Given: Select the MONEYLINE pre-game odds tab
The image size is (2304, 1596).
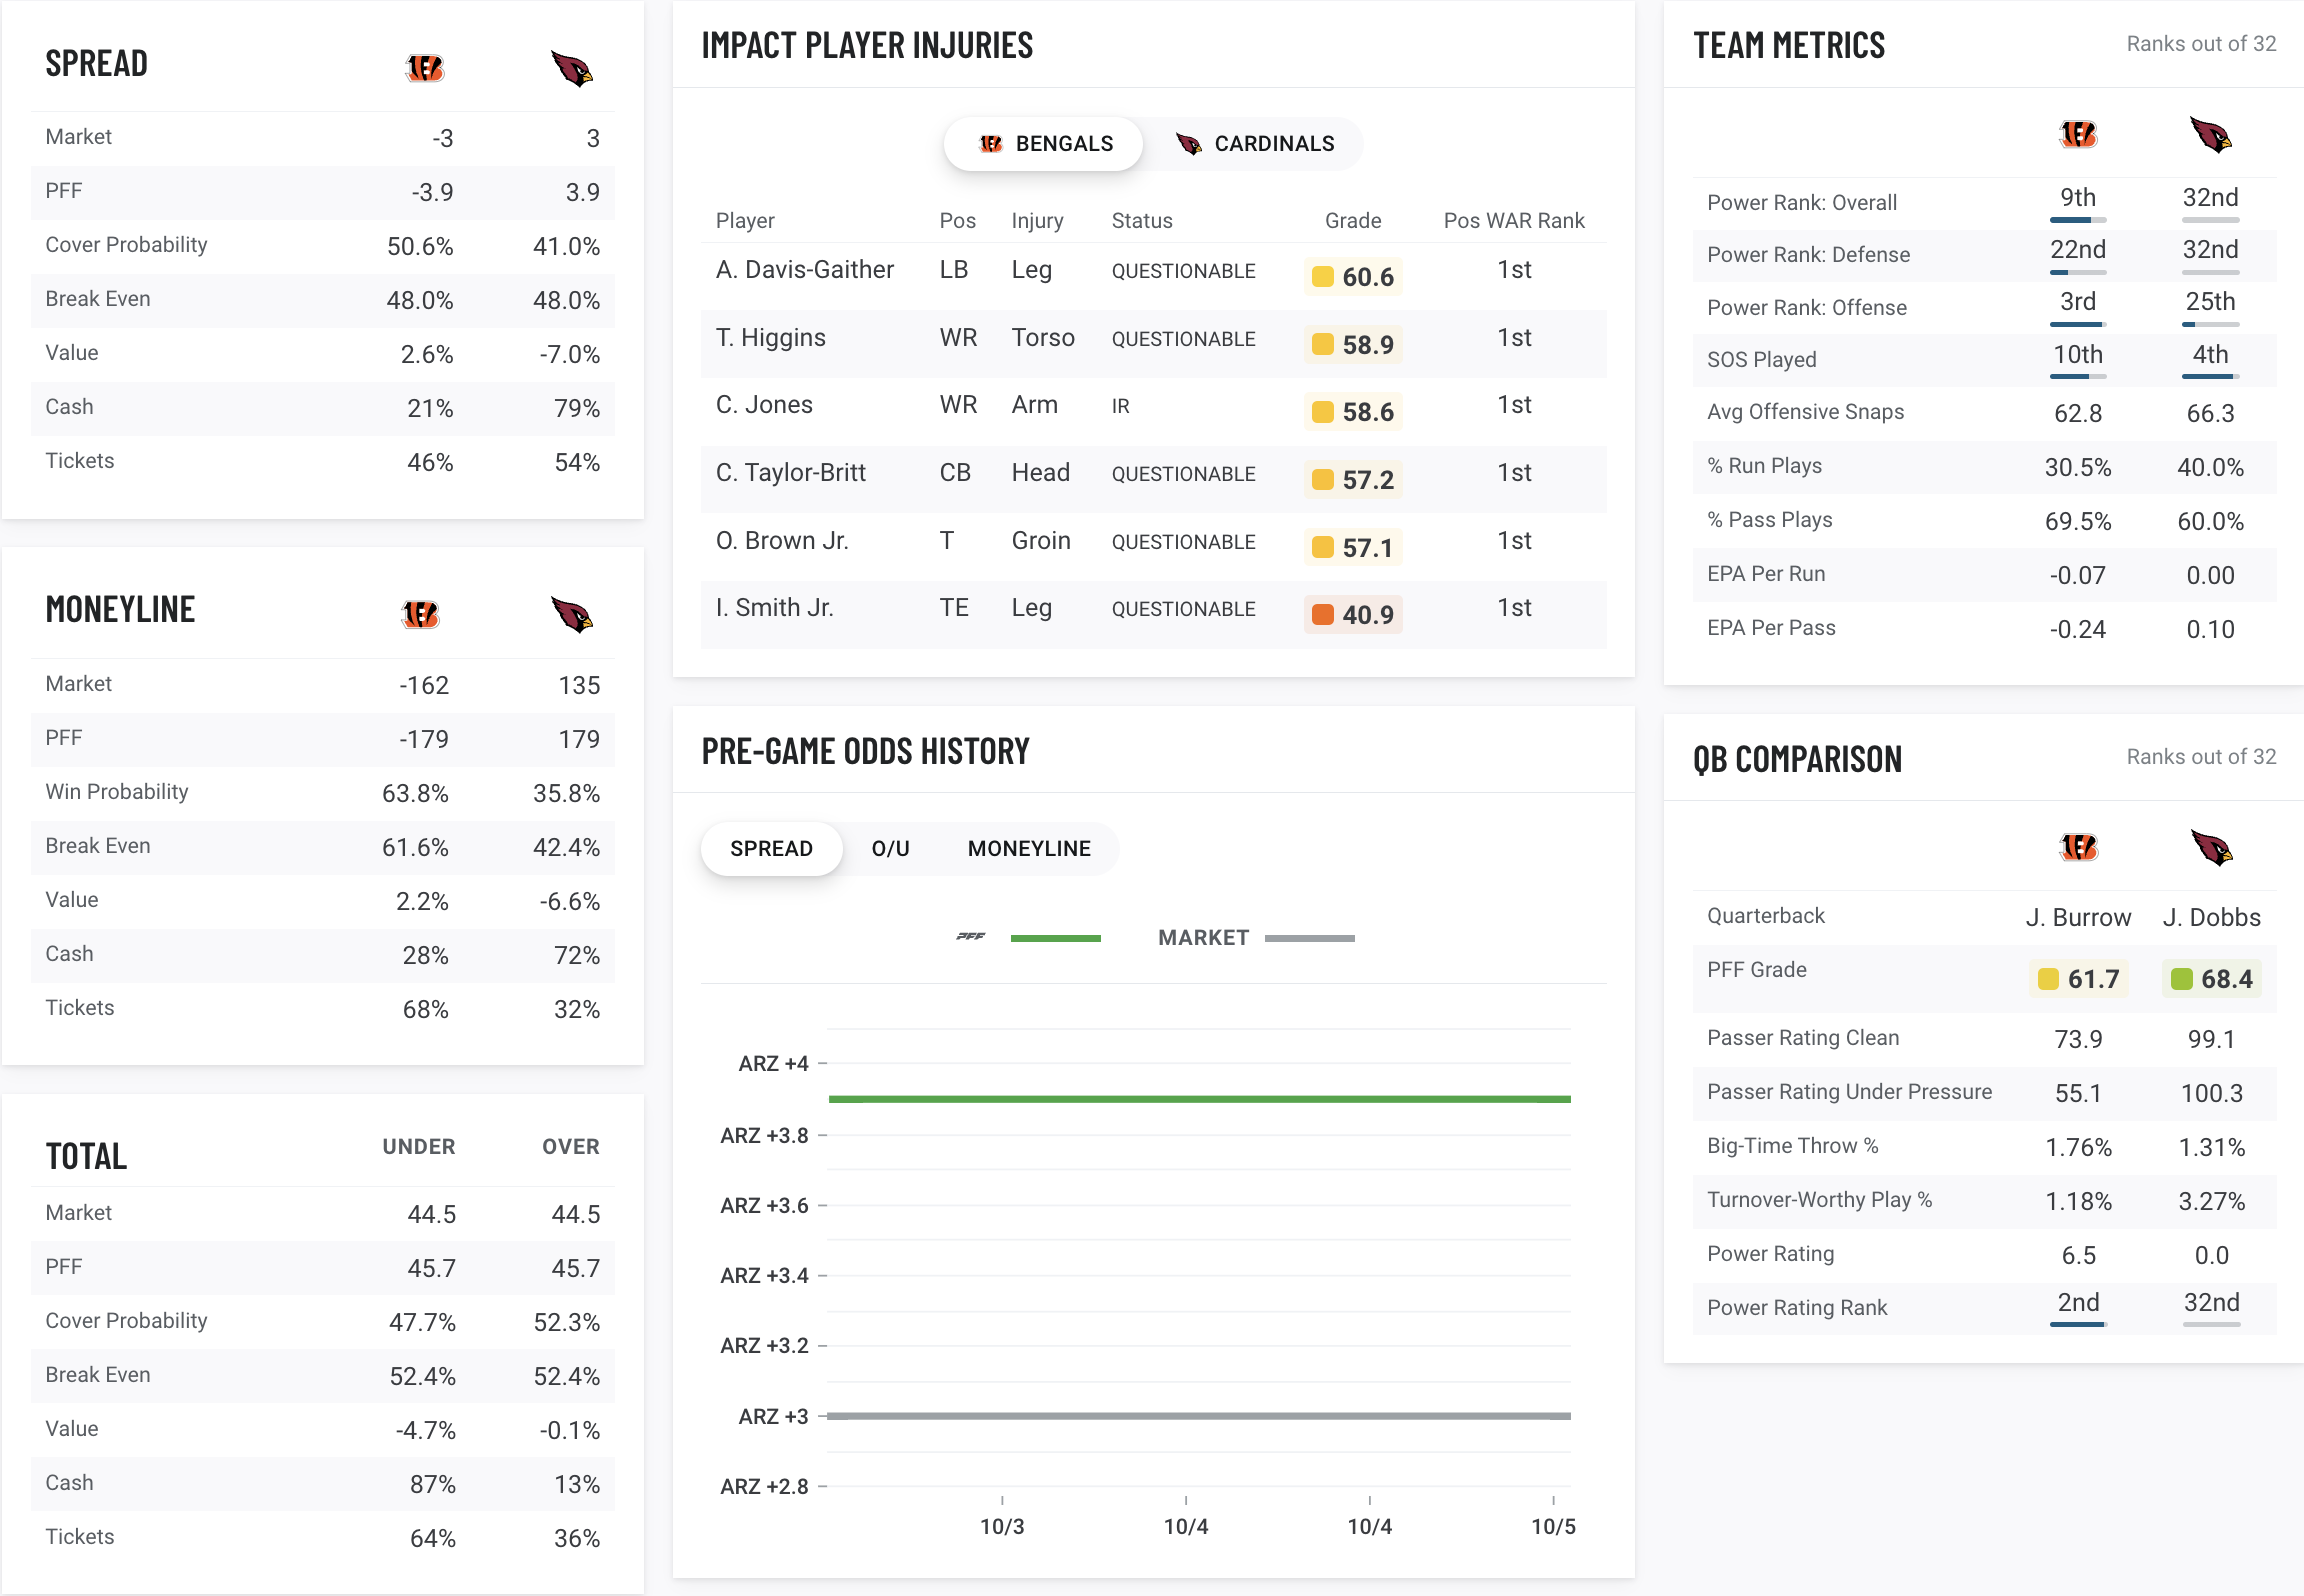Looking at the screenshot, I should 1028,849.
